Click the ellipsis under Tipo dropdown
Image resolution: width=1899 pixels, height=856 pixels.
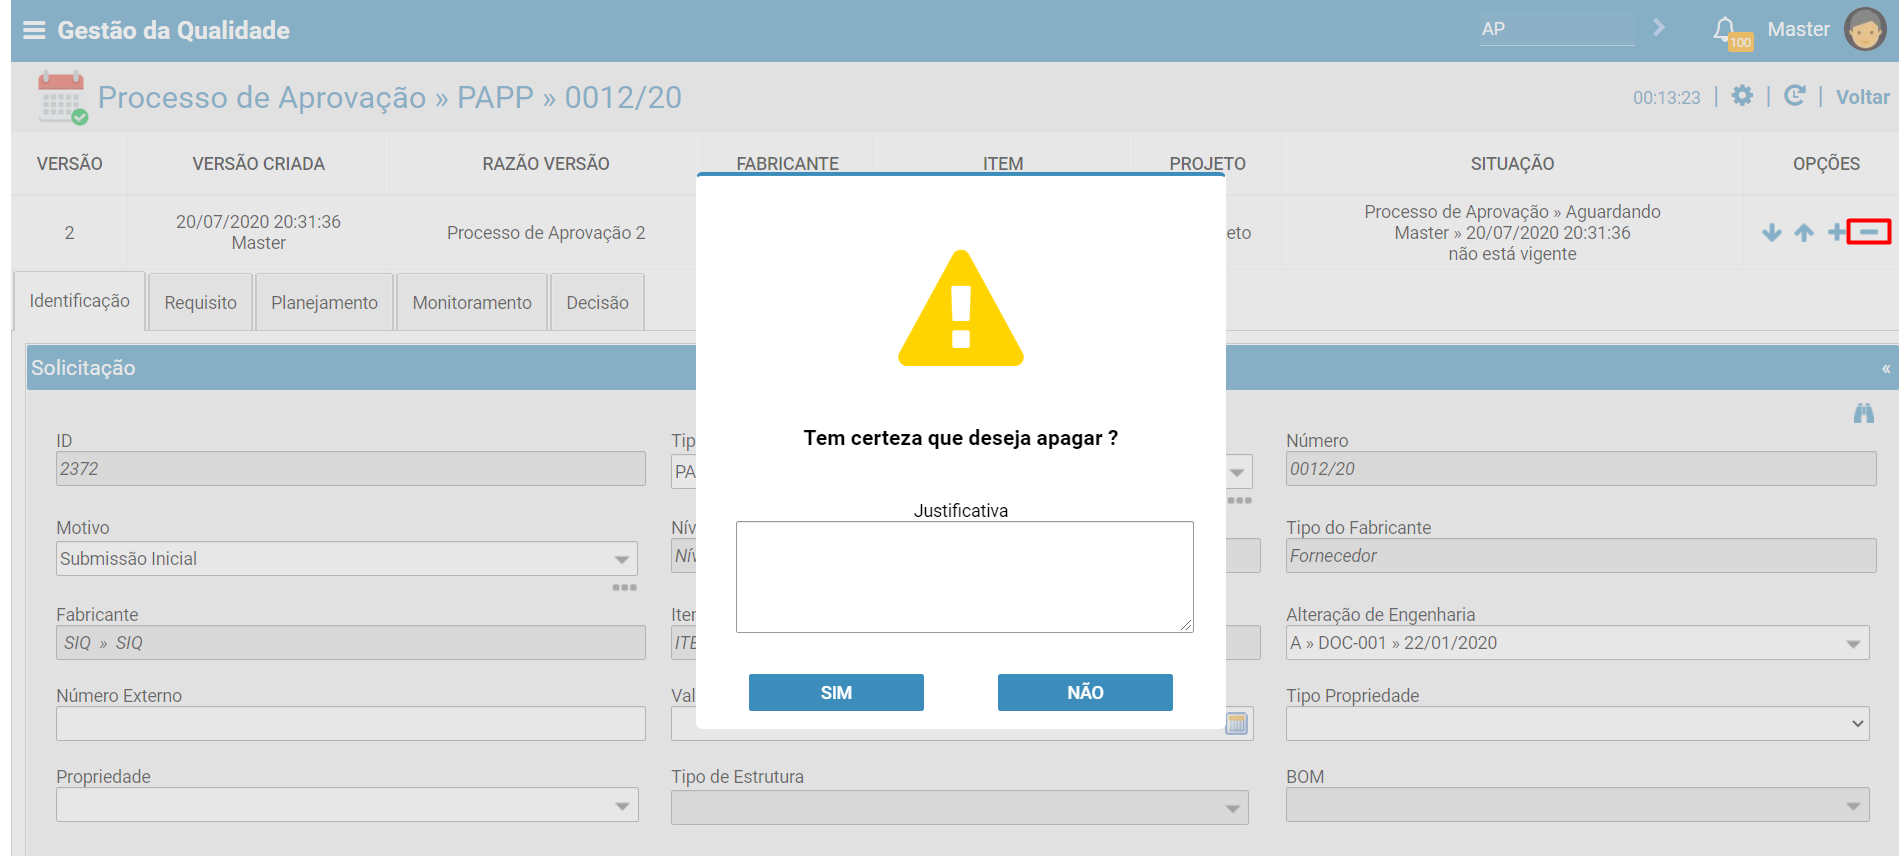click(1240, 501)
